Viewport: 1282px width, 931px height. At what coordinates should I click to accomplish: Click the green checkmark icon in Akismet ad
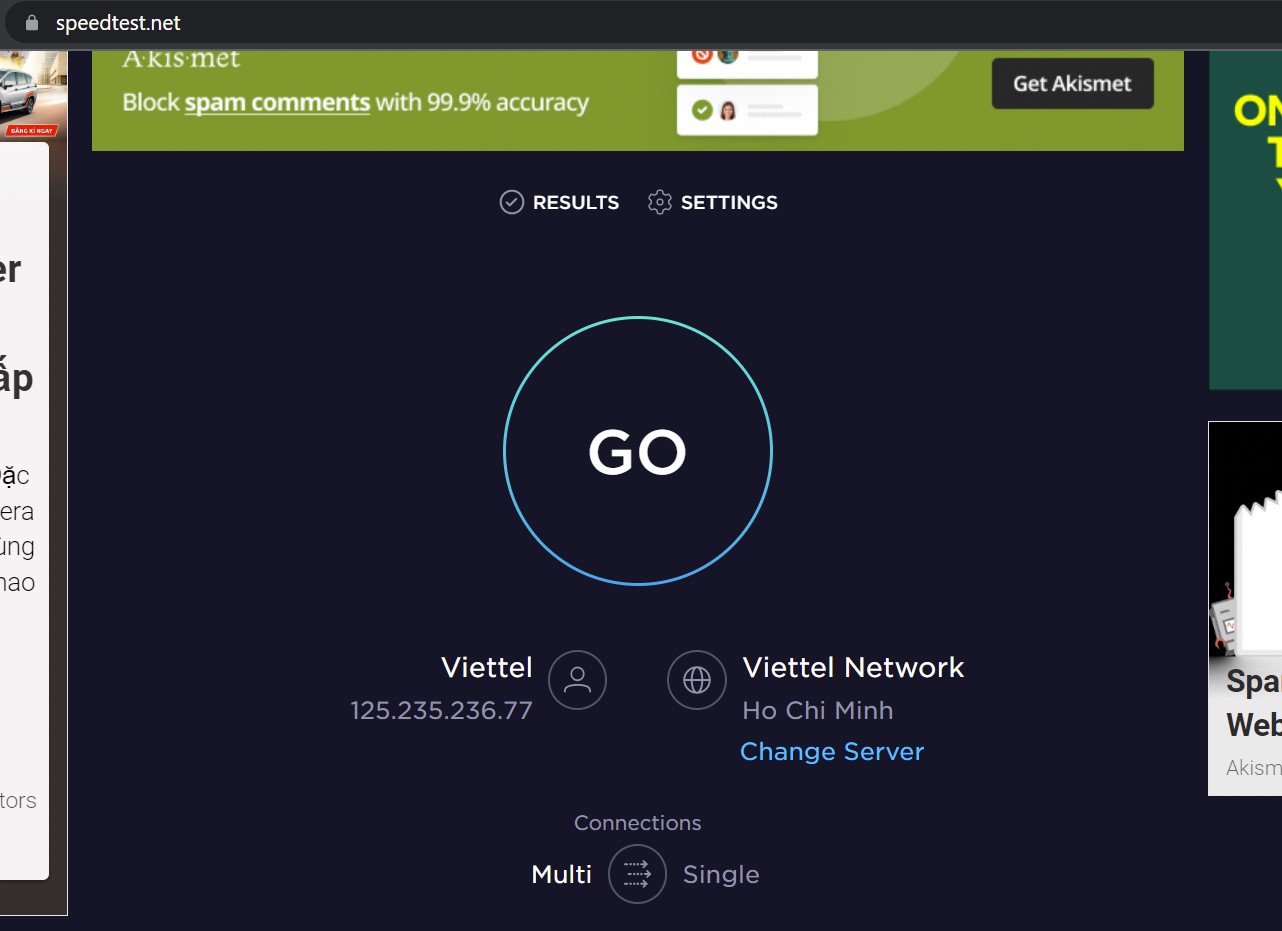pos(702,110)
